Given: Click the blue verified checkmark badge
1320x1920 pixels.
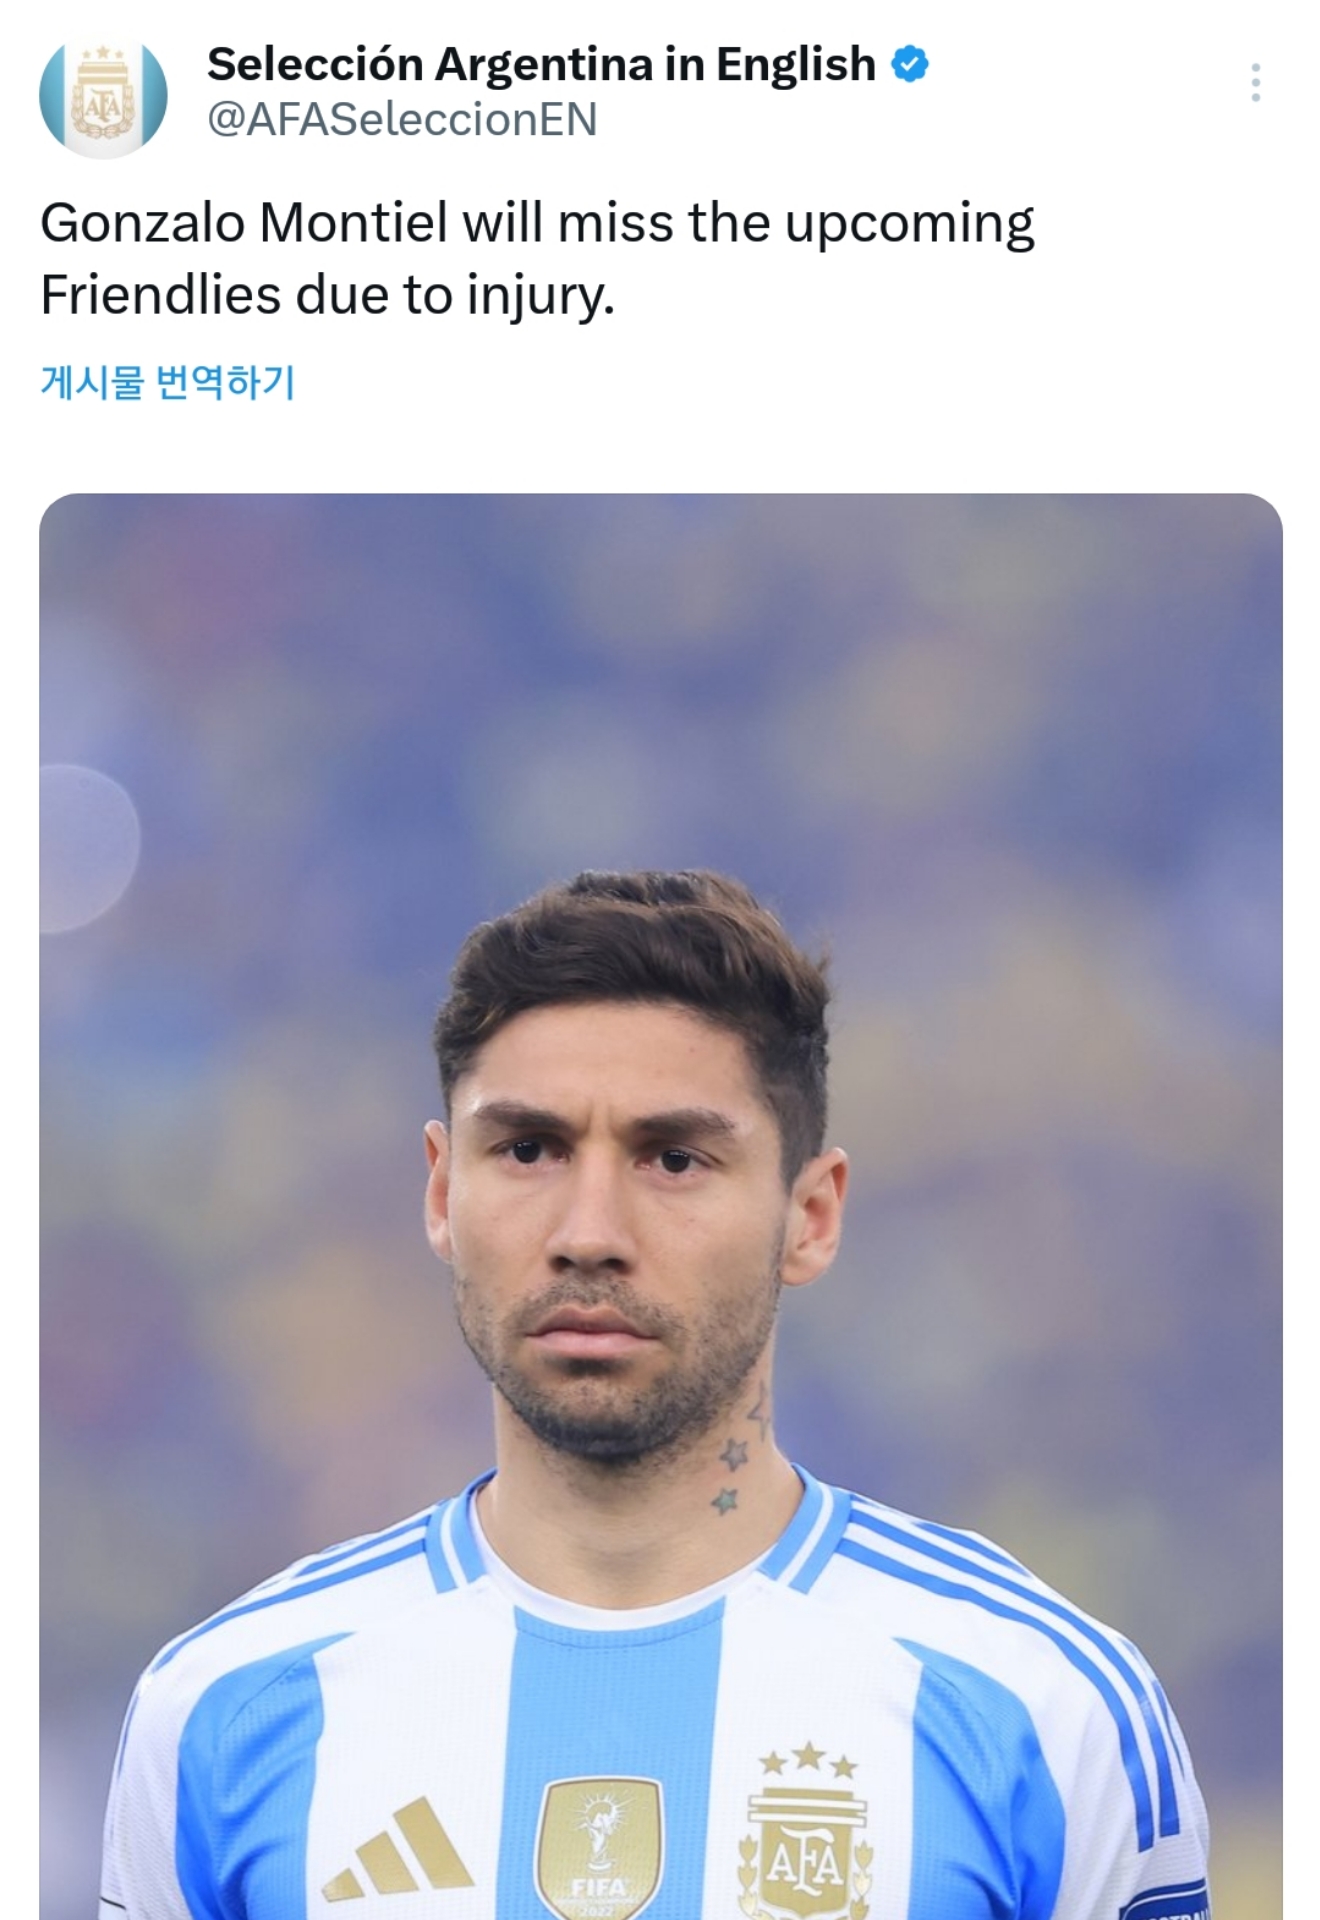Looking at the screenshot, I should point(909,65).
